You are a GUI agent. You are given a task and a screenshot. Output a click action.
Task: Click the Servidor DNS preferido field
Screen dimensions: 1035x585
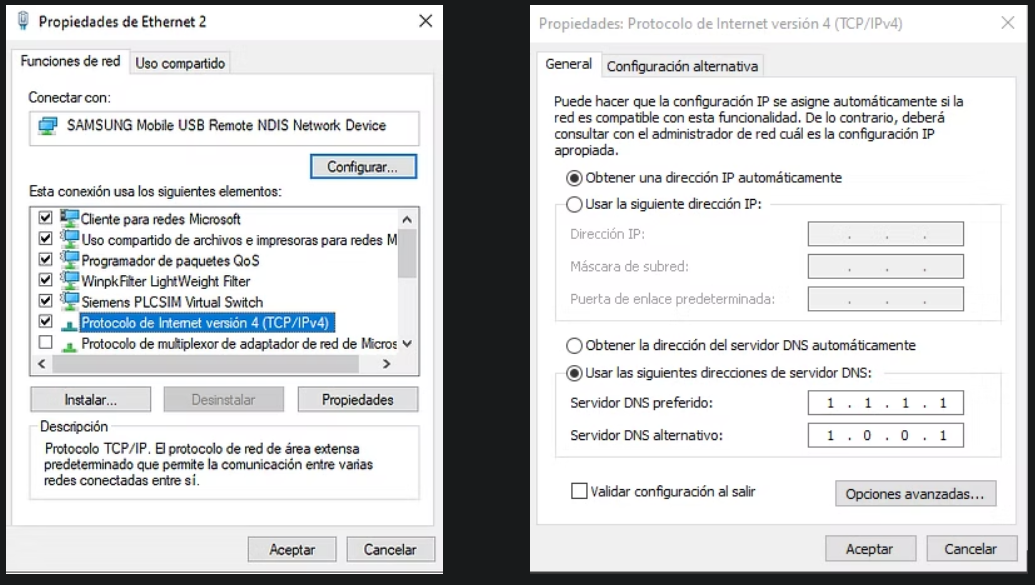885,403
